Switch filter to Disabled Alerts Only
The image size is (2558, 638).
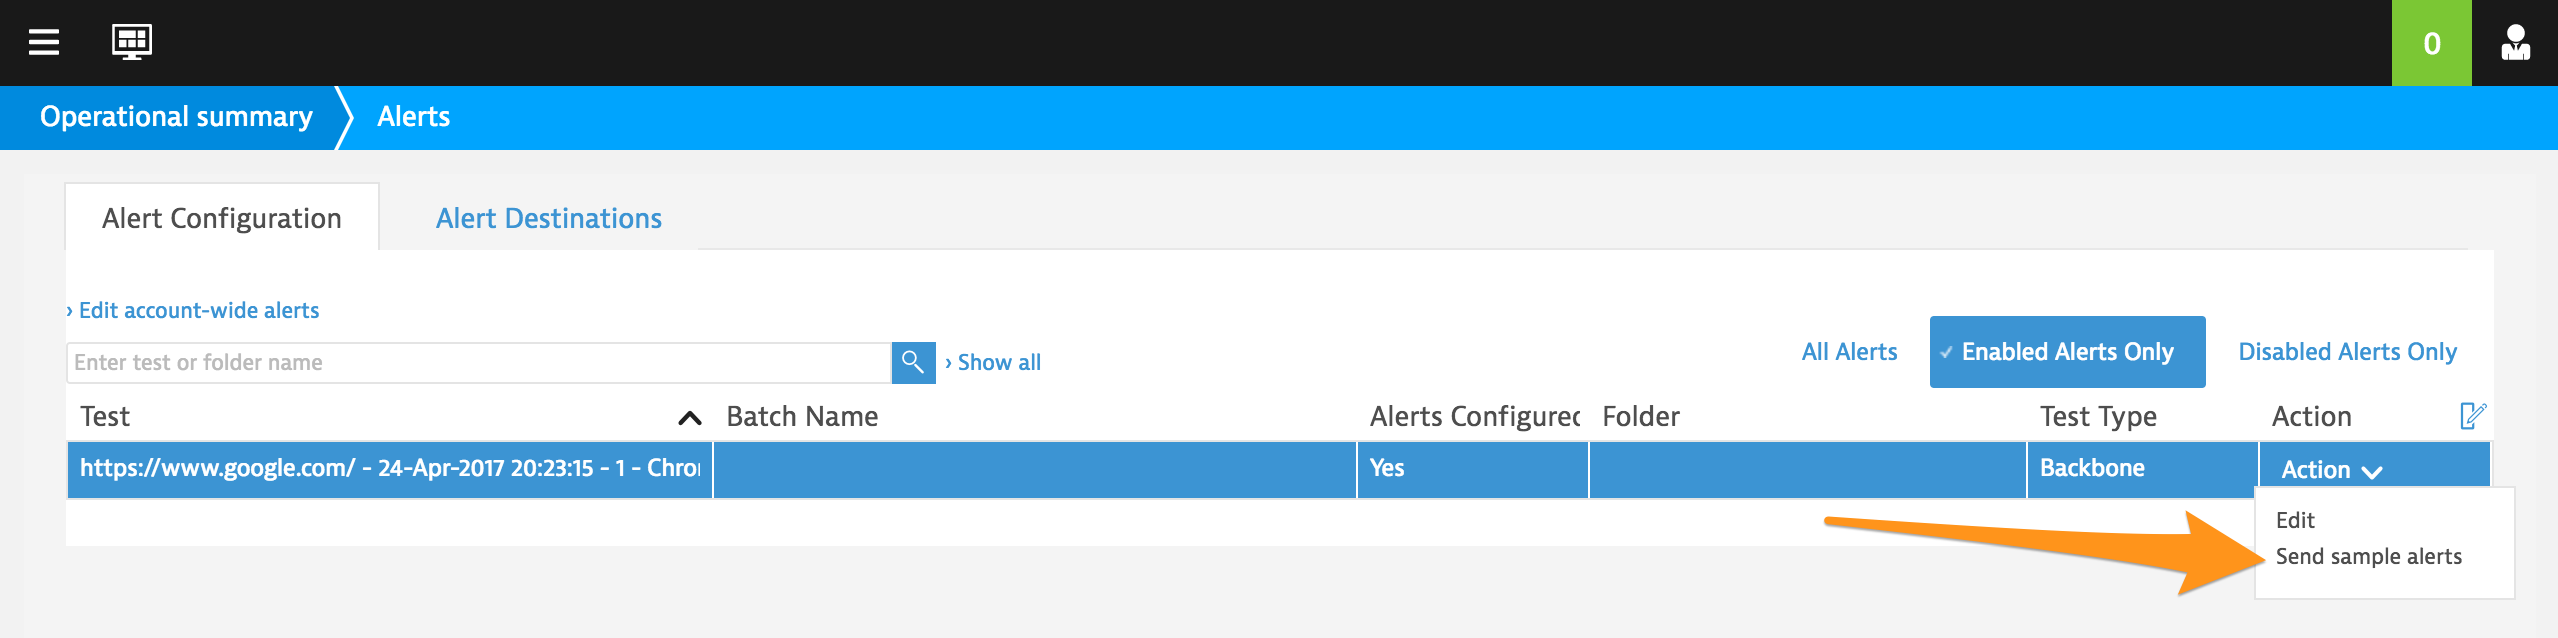coord(2347,352)
